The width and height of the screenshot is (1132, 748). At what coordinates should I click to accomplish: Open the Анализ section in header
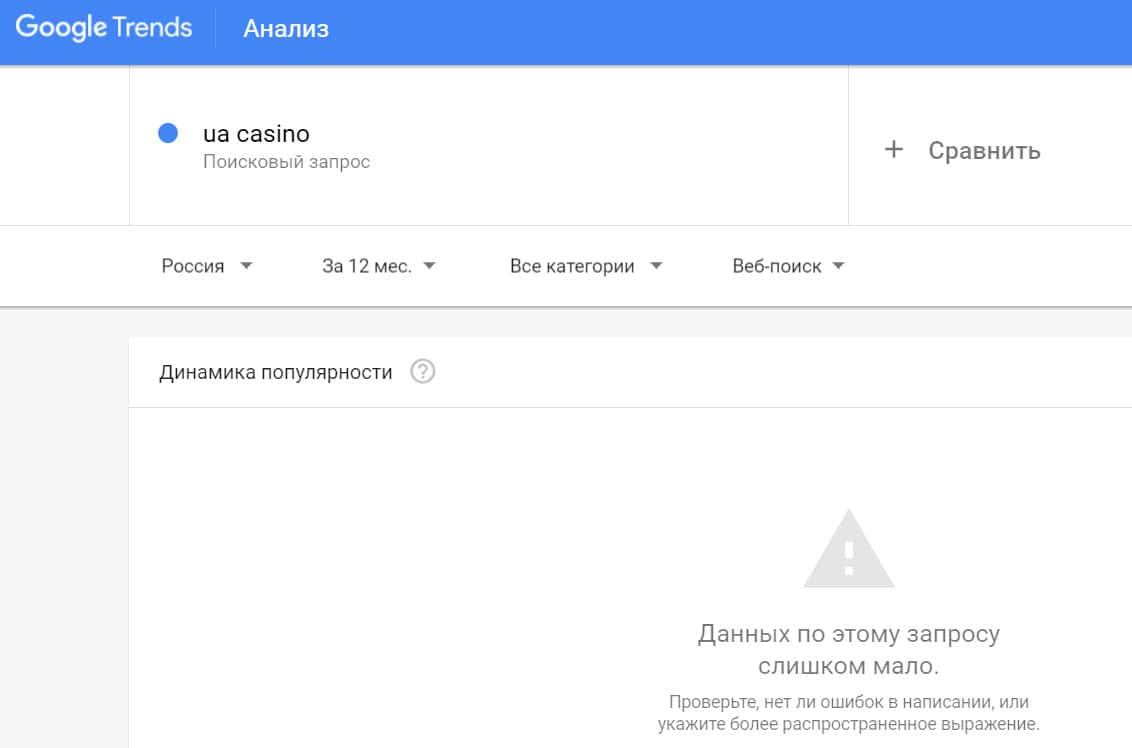286,29
